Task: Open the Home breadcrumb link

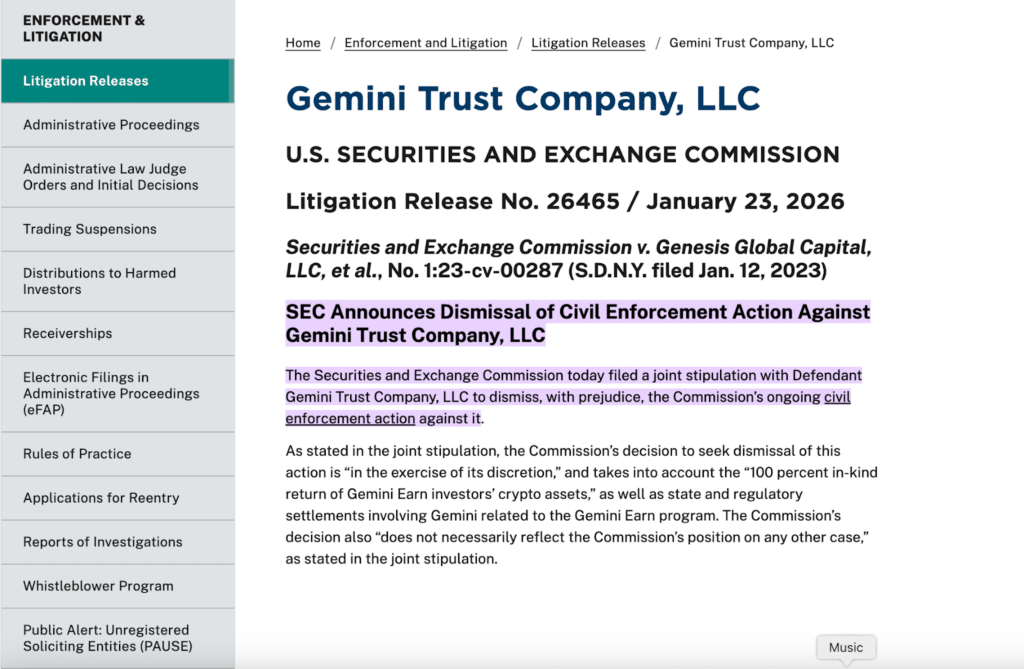Action: 302,43
